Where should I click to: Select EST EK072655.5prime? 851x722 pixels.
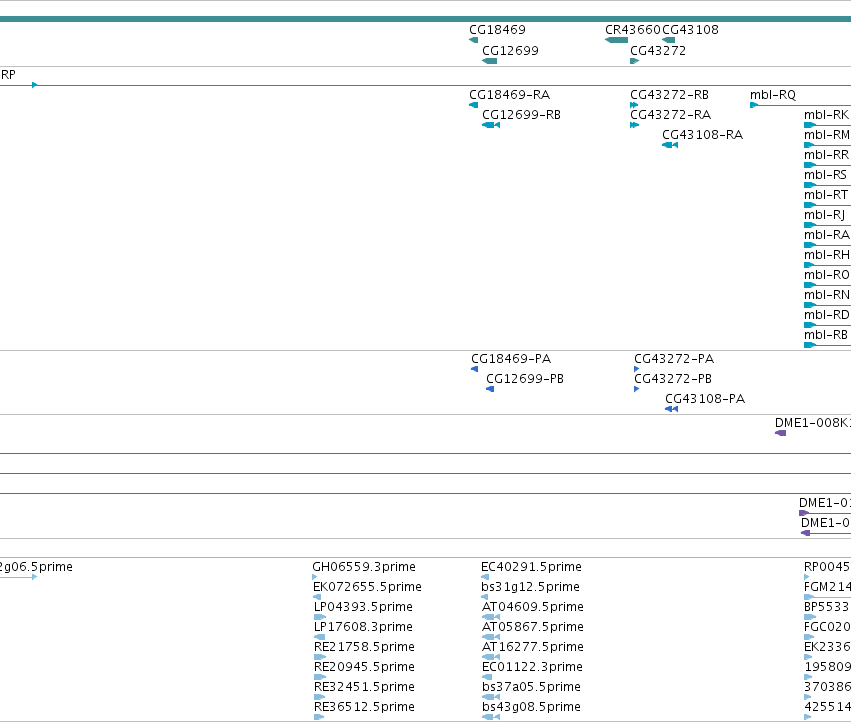pos(367,587)
